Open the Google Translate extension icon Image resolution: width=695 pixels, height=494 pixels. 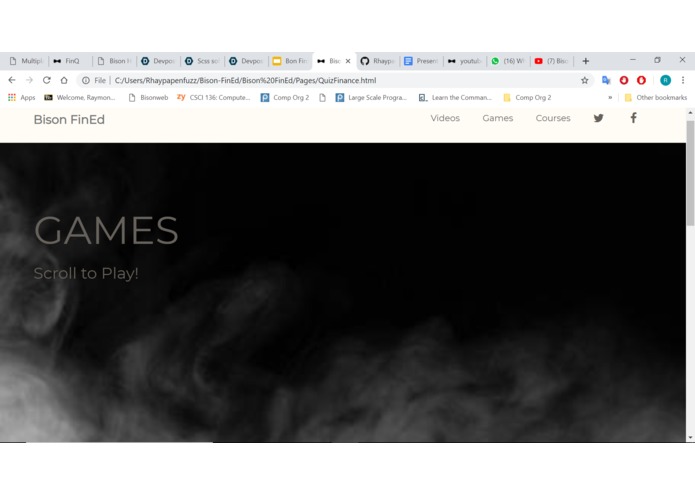point(606,80)
